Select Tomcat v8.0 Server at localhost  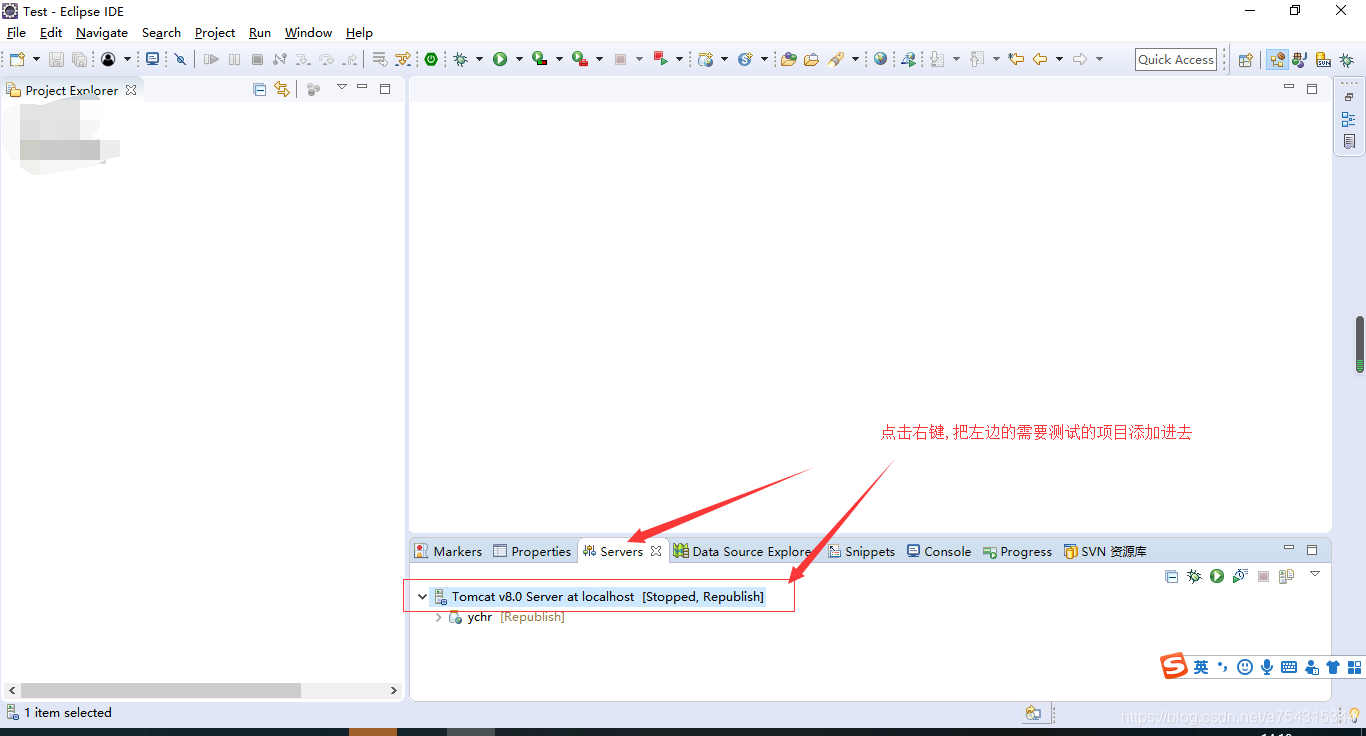(598, 597)
